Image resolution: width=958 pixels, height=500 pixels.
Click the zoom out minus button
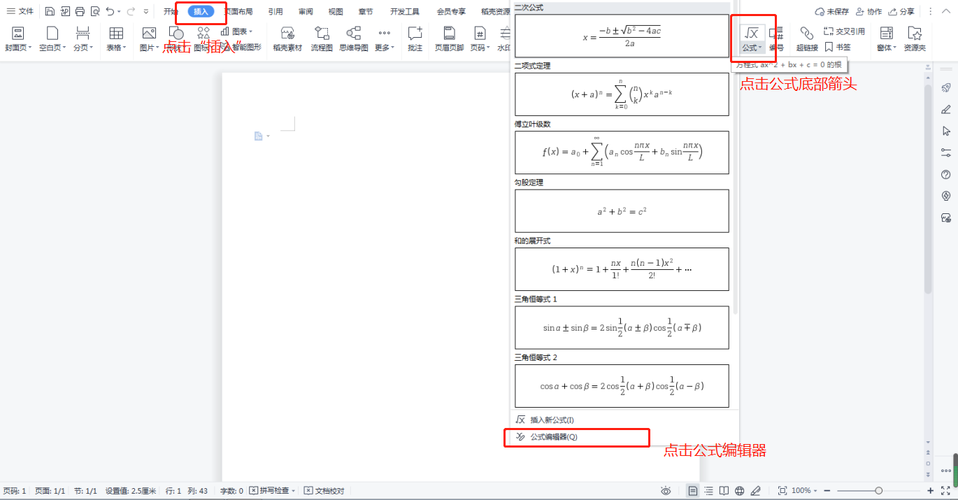tap(827, 490)
